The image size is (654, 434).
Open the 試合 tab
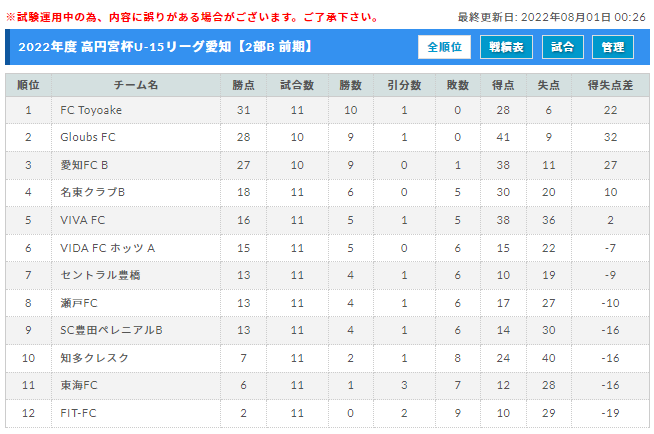pos(562,47)
